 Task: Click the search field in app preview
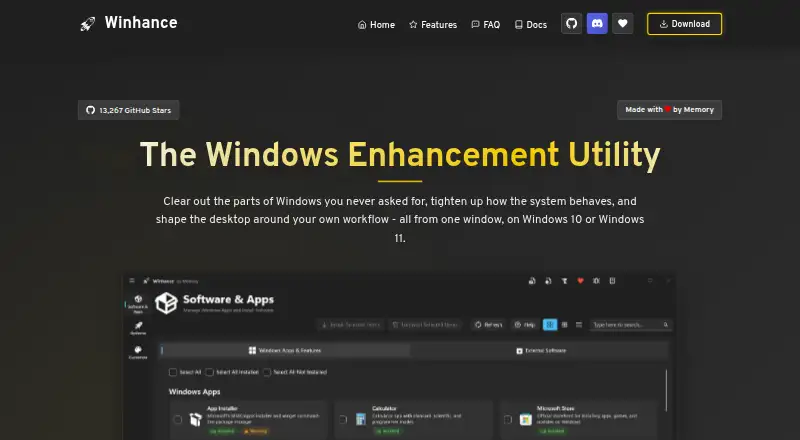pyautogui.click(x=631, y=325)
